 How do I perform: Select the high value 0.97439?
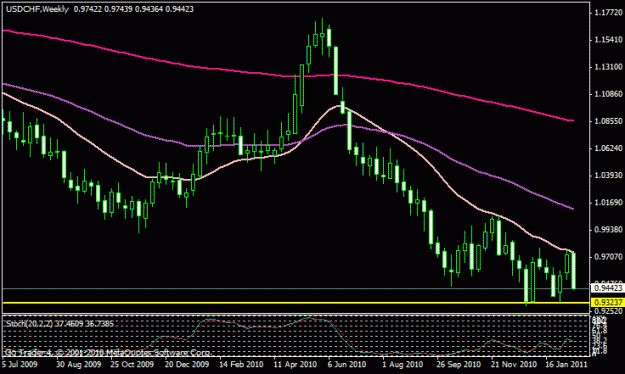[118, 9]
